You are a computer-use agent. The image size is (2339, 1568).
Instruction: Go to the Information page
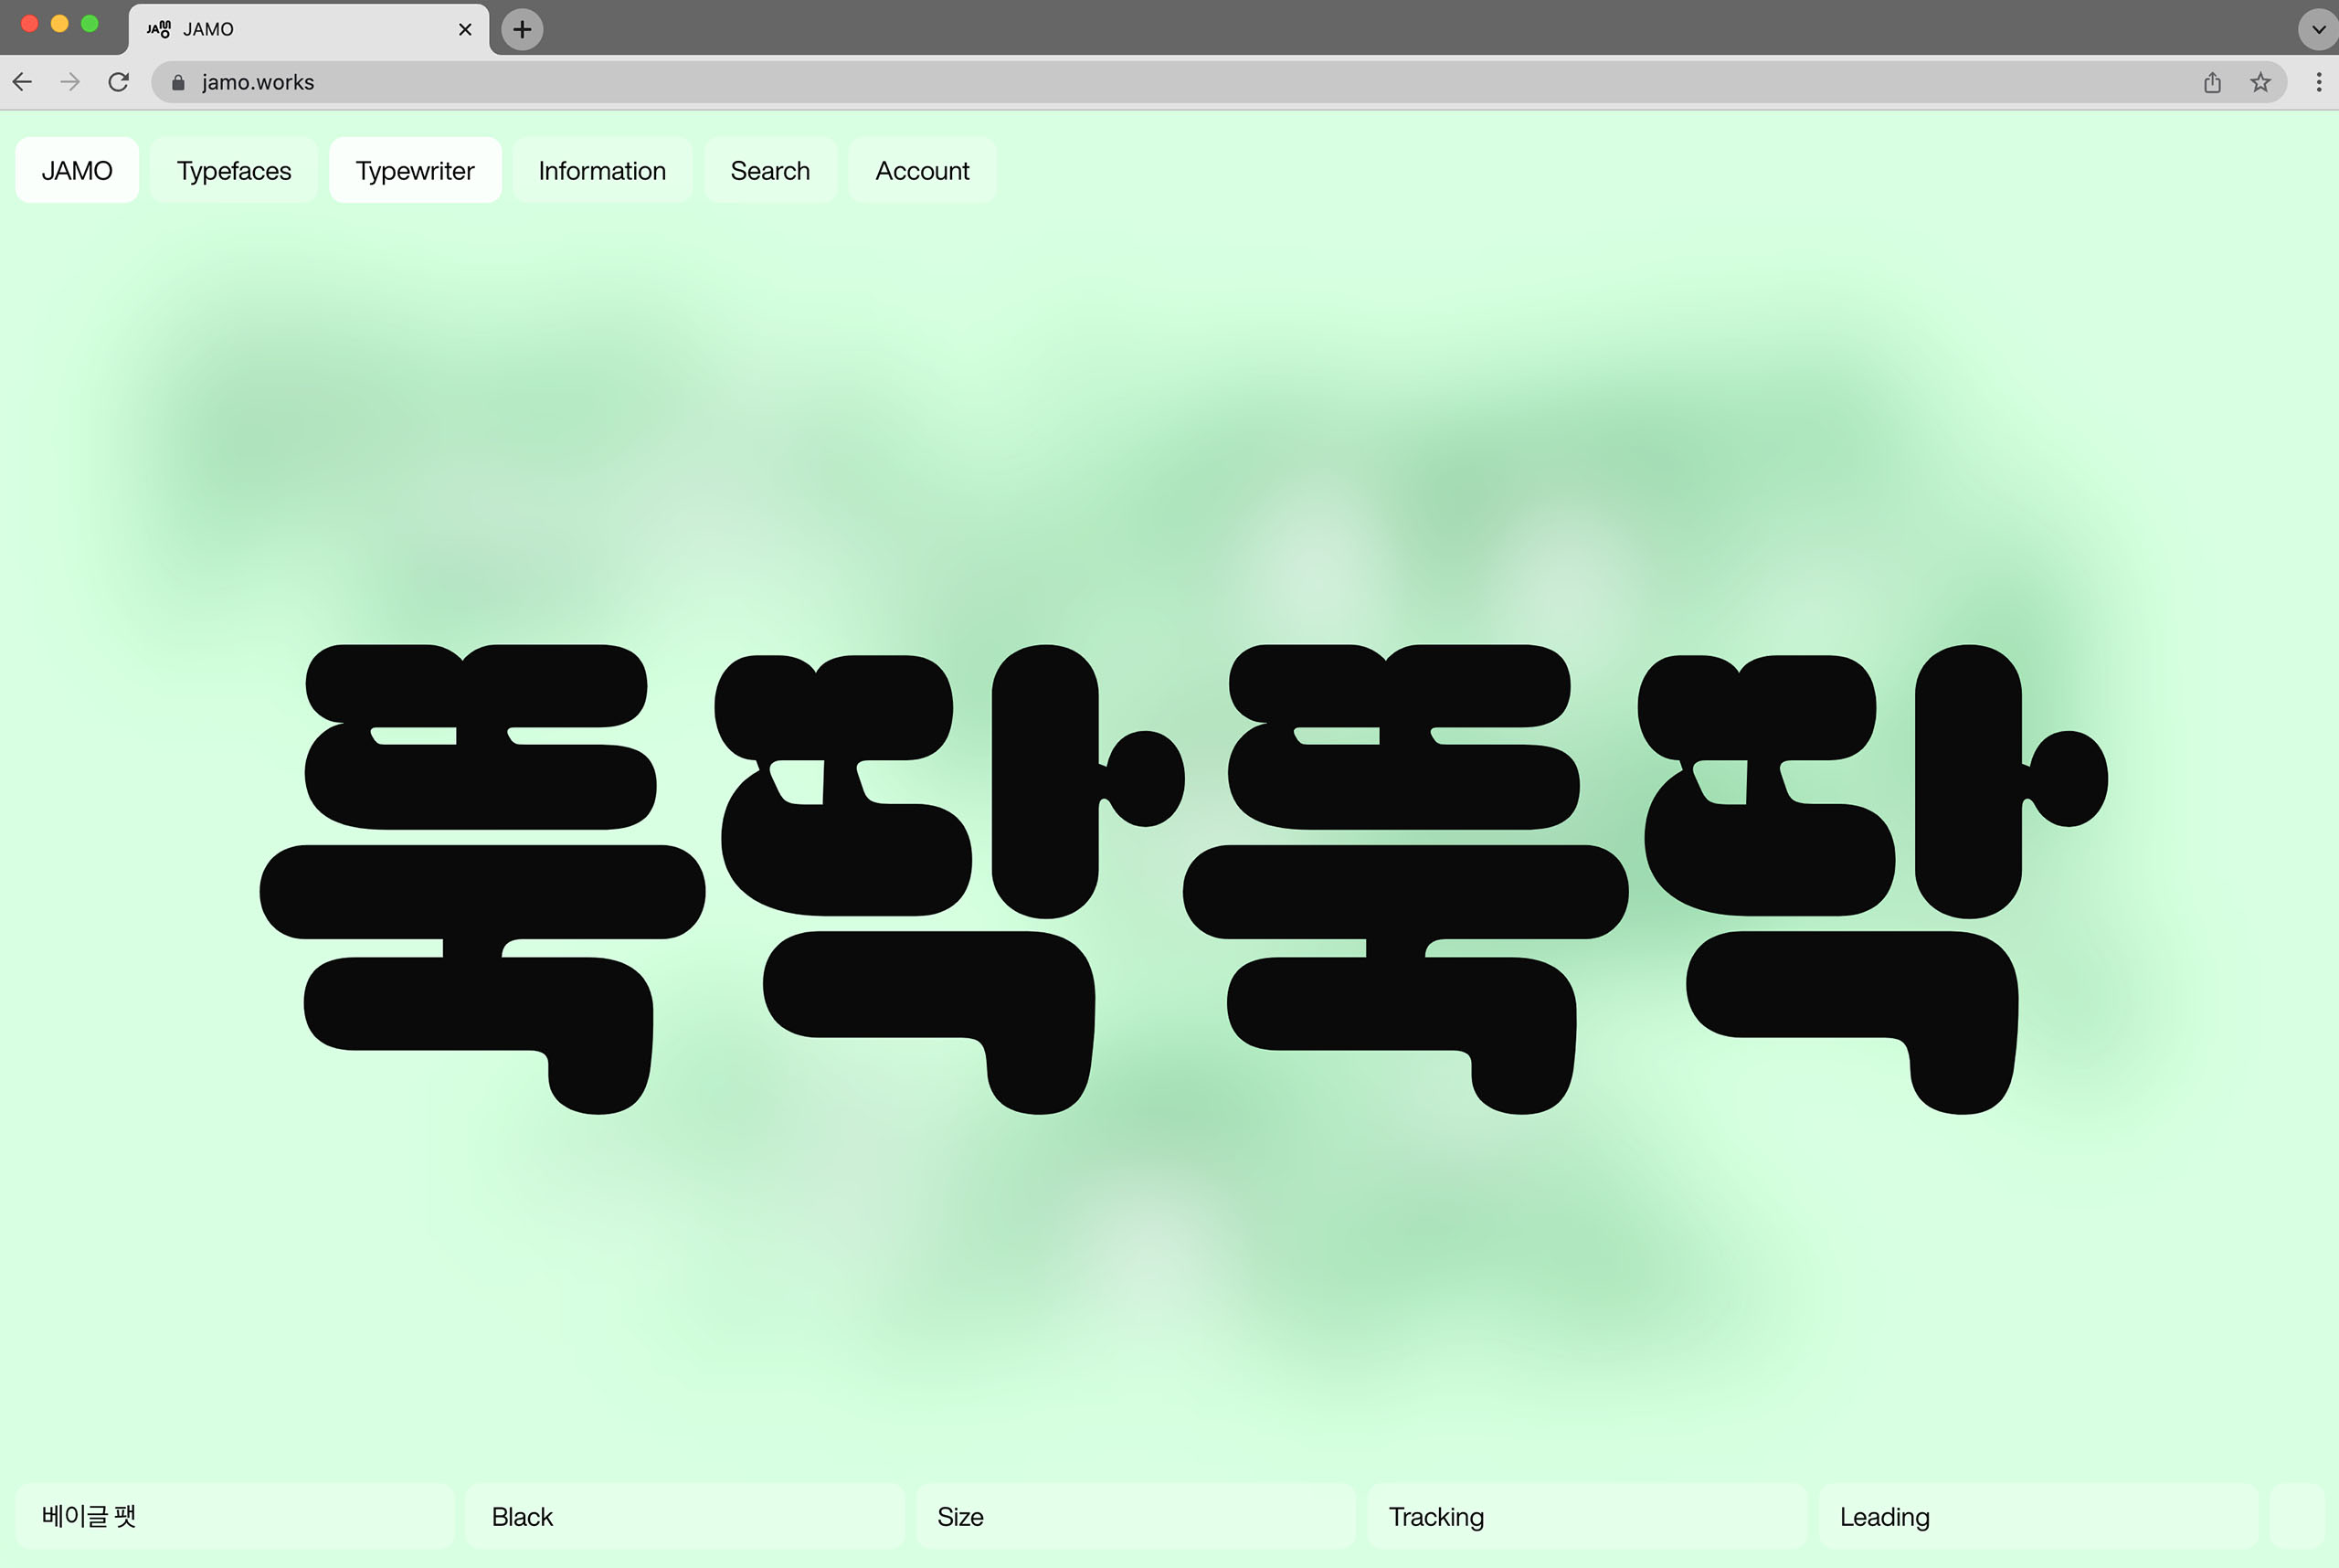[602, 171]
